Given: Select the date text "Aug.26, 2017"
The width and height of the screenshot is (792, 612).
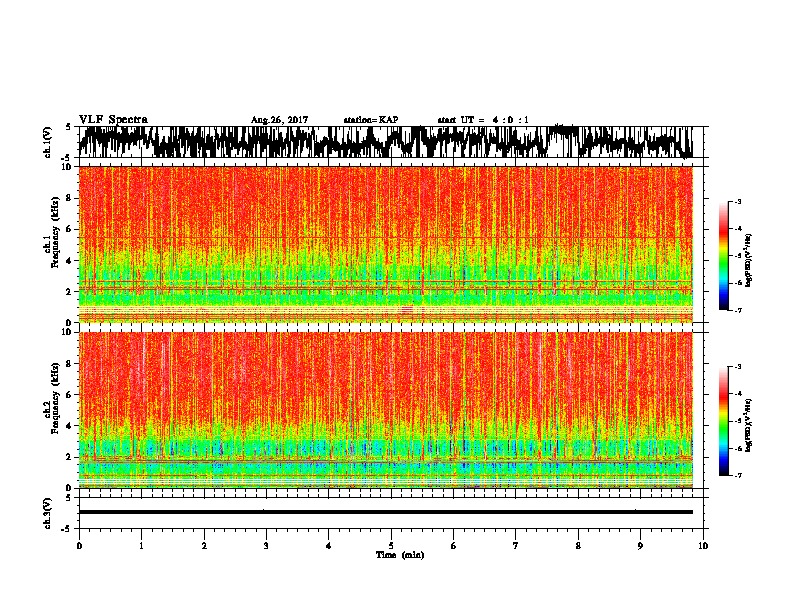Looking at the screenshot, I should click(x=279, y=120).
